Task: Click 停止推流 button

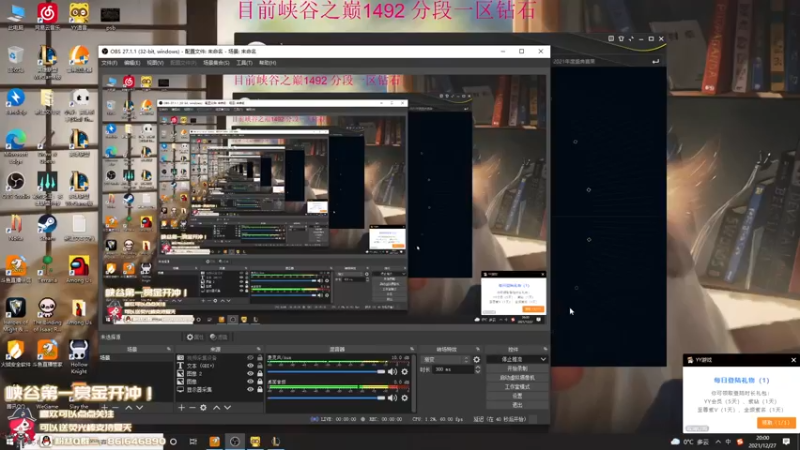Action: [x=512, y=359]
